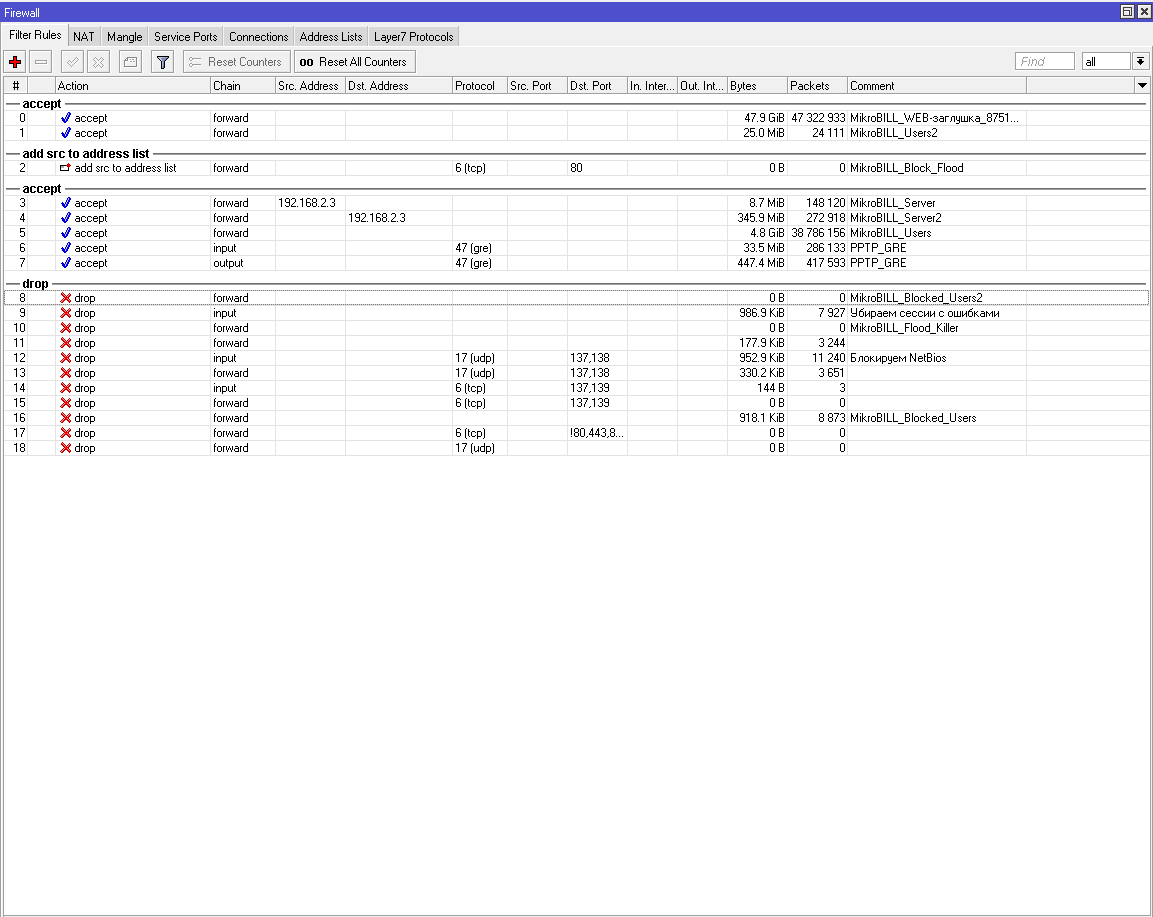
Task: Click the red plus add rule icon
Action: (15, 62)
